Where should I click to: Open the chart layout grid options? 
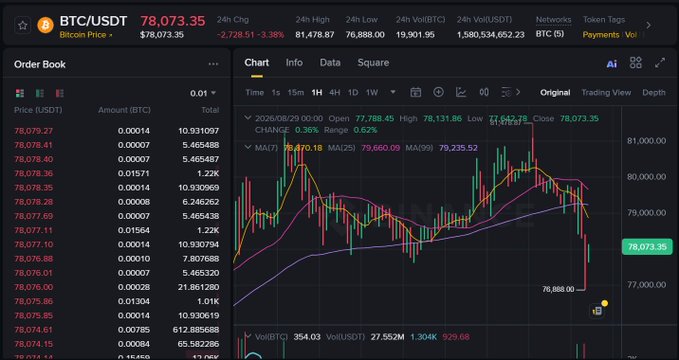pos(636,63)
